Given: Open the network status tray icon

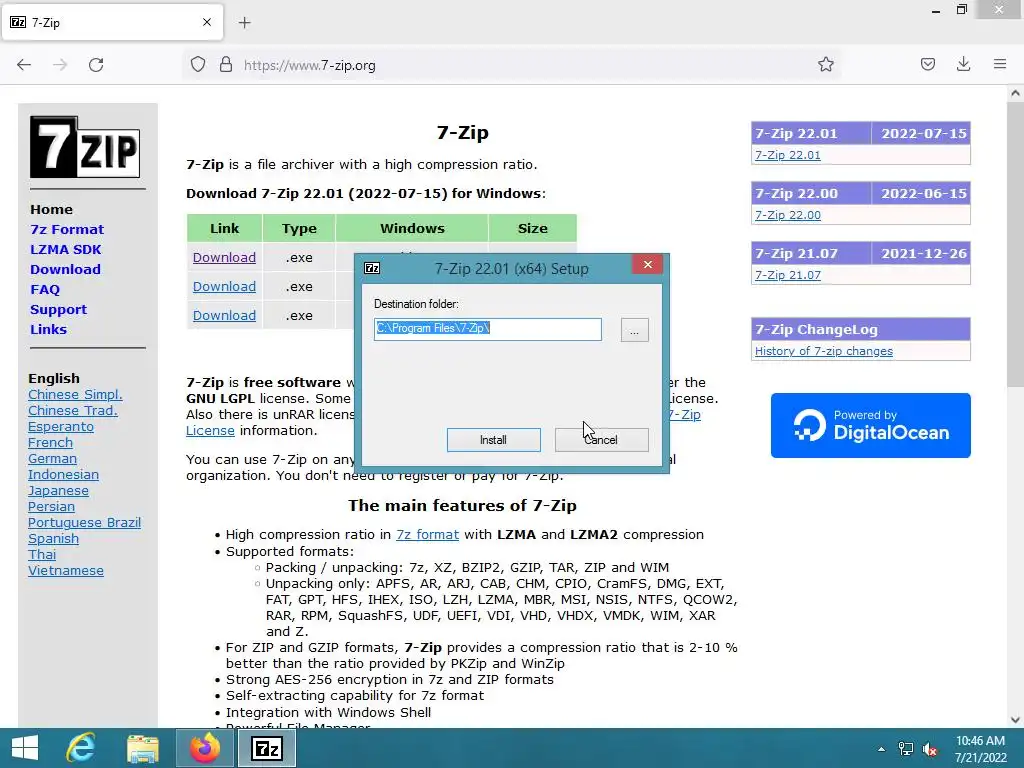Looking at the screenshot, I should coord(906,749).
